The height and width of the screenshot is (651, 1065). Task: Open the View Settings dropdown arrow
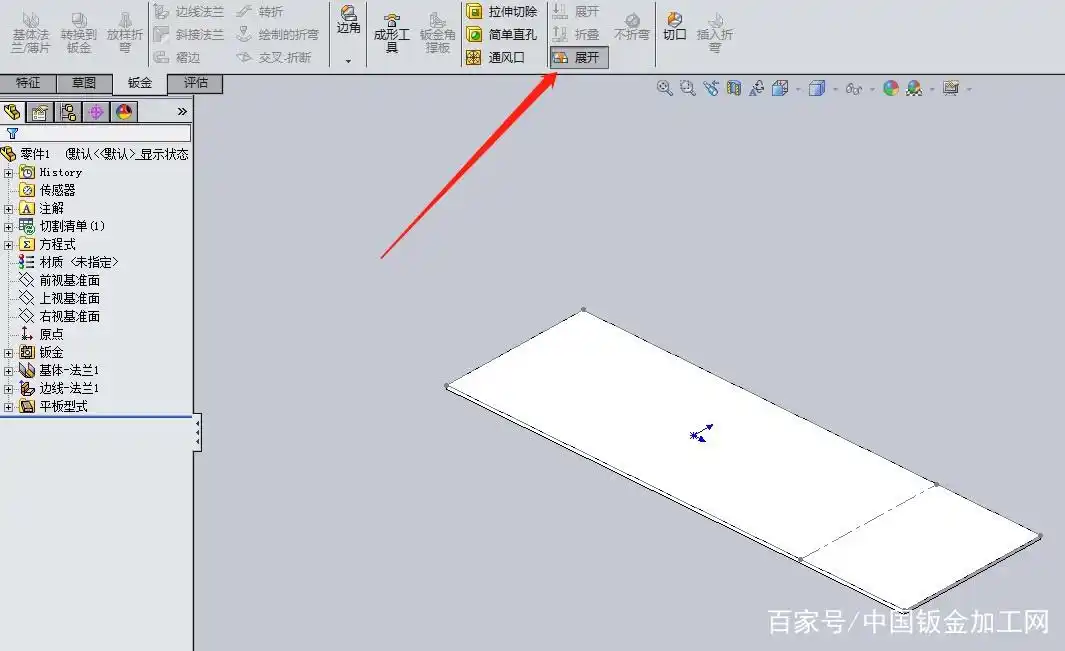[x=969, y=89]
